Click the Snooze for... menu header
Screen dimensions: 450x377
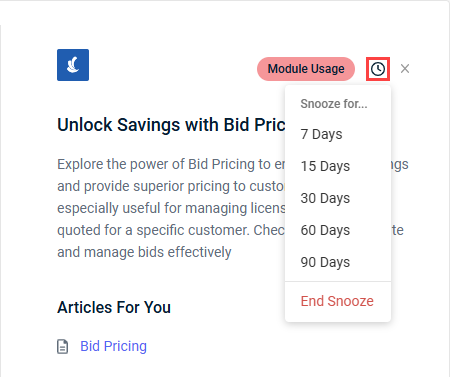(334, 104)
